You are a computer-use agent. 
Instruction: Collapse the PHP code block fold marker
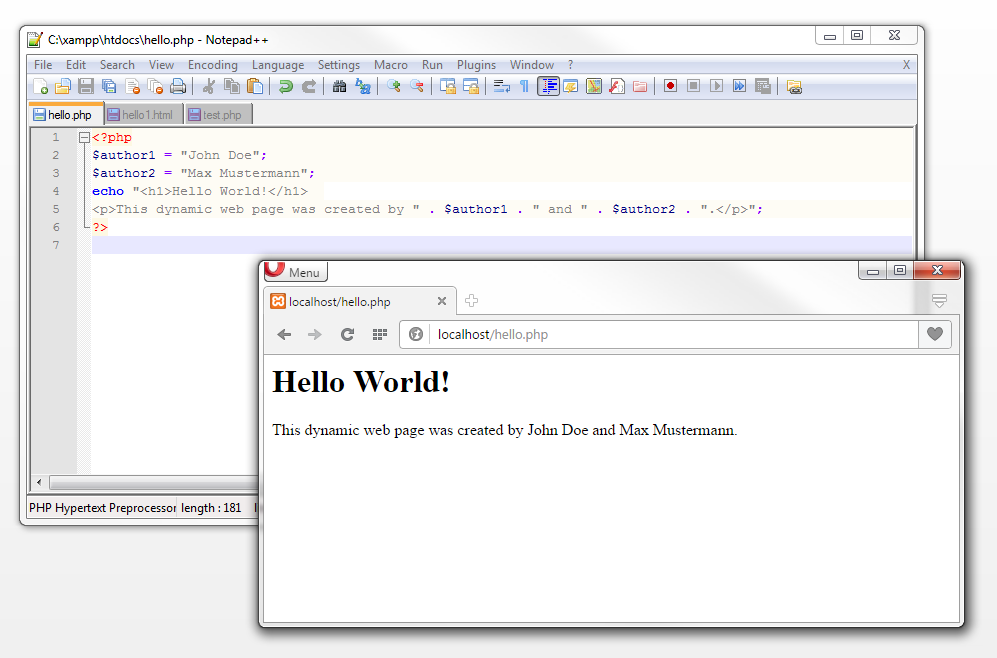pyautogui.click(x=84, y=138)
